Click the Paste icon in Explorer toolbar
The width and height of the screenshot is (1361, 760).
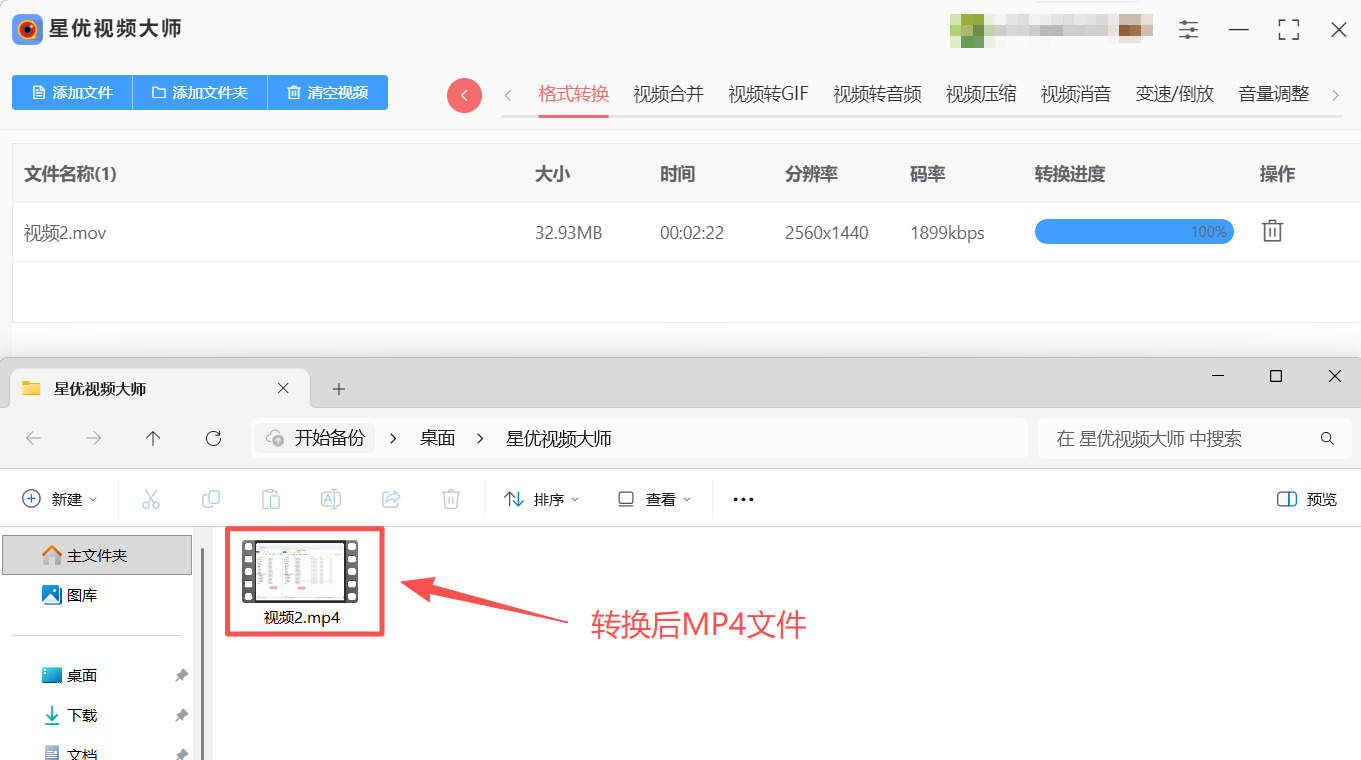(x=271, y=499)
